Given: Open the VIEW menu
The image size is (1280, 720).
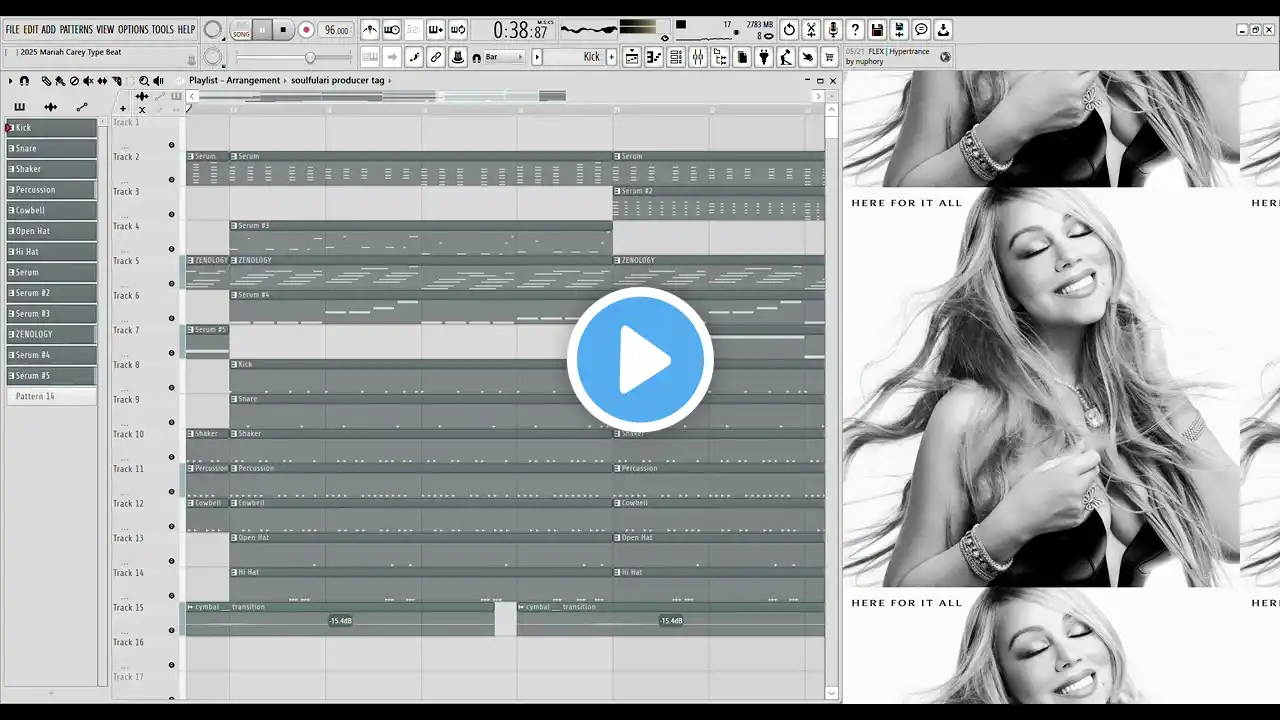Looking at the screenshot, I should 105,30.
